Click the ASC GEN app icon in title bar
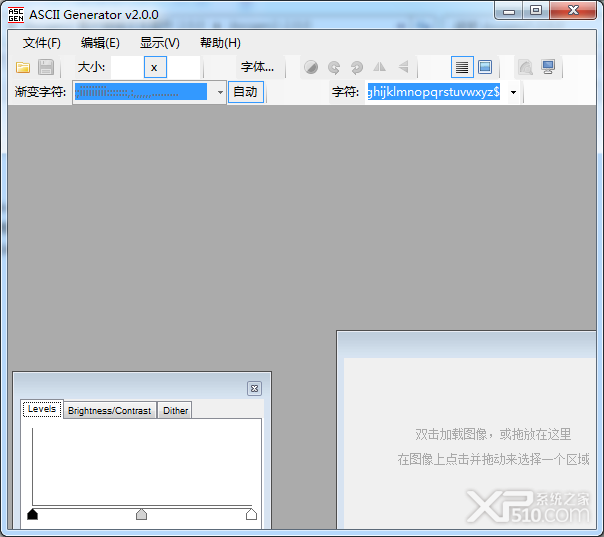 click(16, 15)
